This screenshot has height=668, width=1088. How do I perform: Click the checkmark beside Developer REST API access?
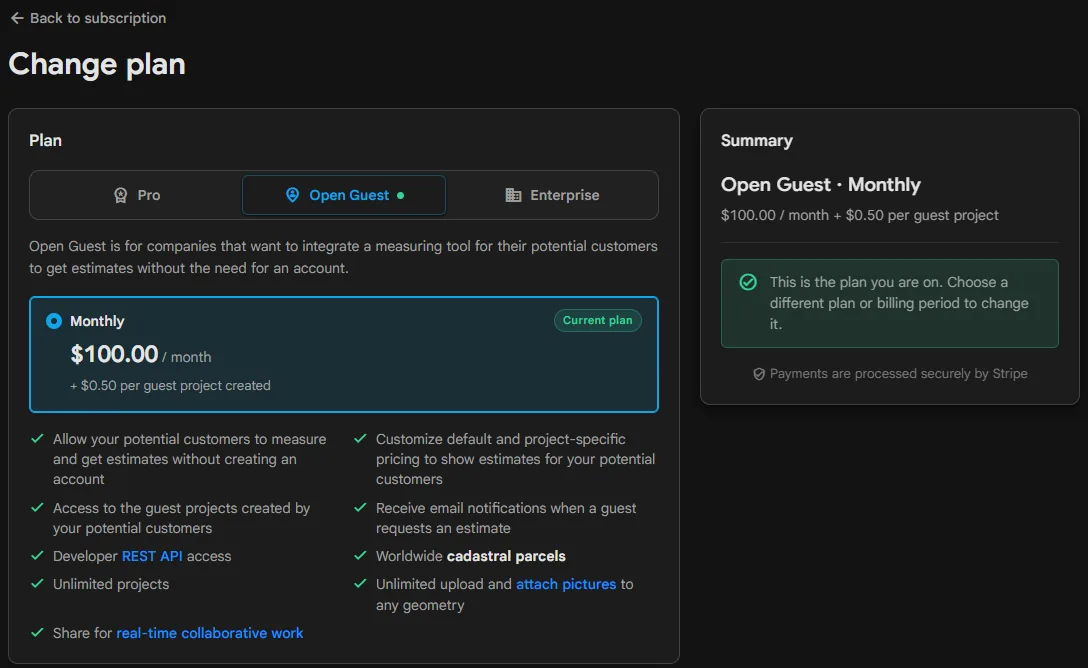37,556
